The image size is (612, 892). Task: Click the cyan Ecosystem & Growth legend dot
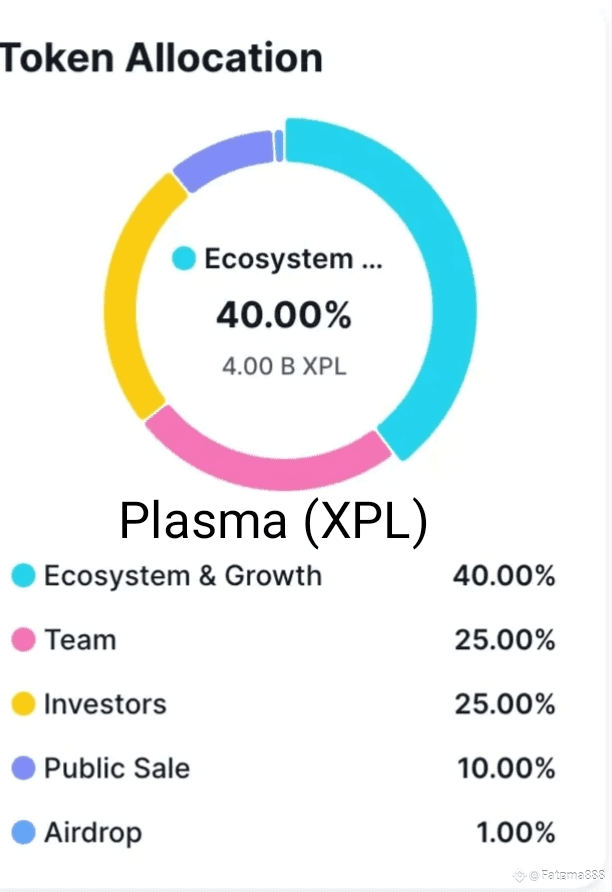(x=23, y=575)
